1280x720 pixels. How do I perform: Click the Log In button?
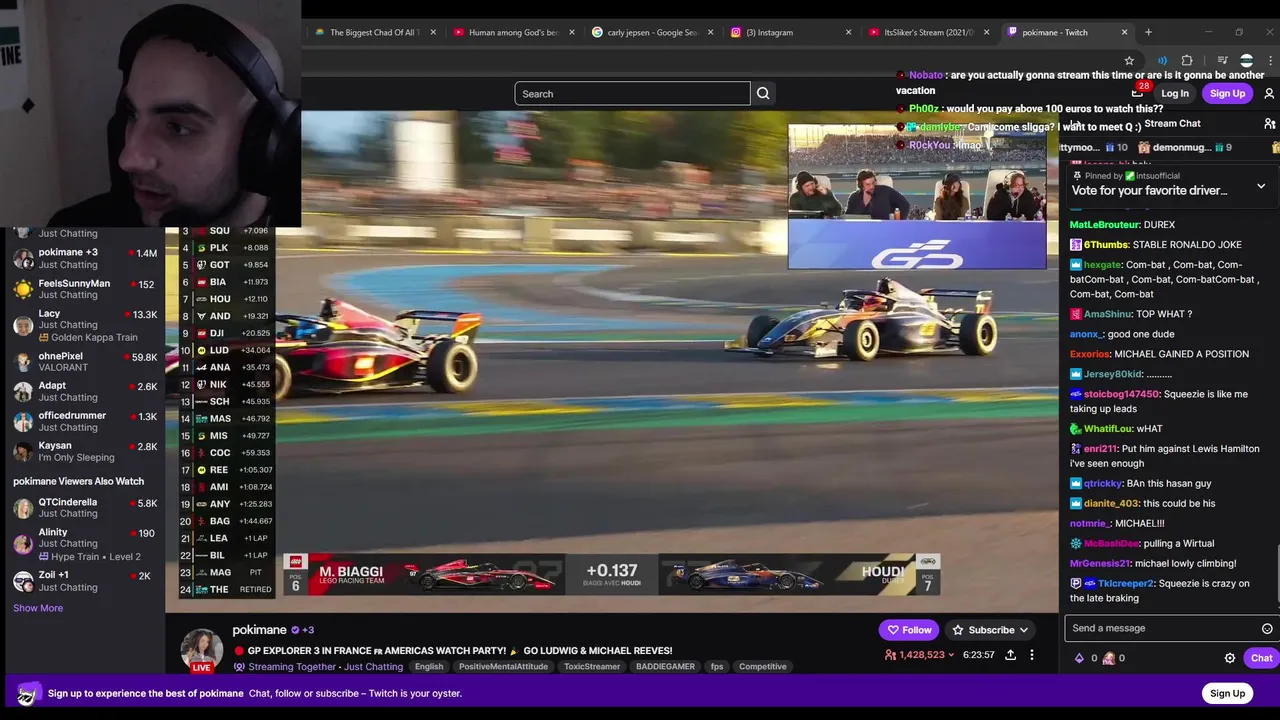1175,93
